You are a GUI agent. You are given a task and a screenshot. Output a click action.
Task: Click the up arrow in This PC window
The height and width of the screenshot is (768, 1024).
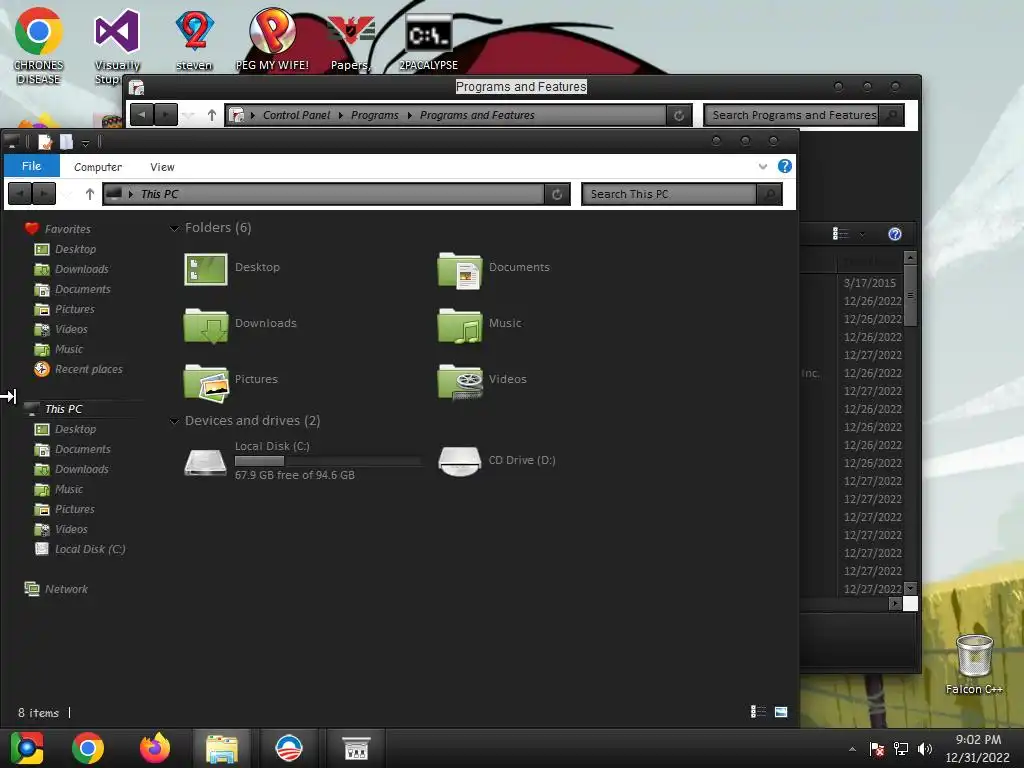point(90,194)
